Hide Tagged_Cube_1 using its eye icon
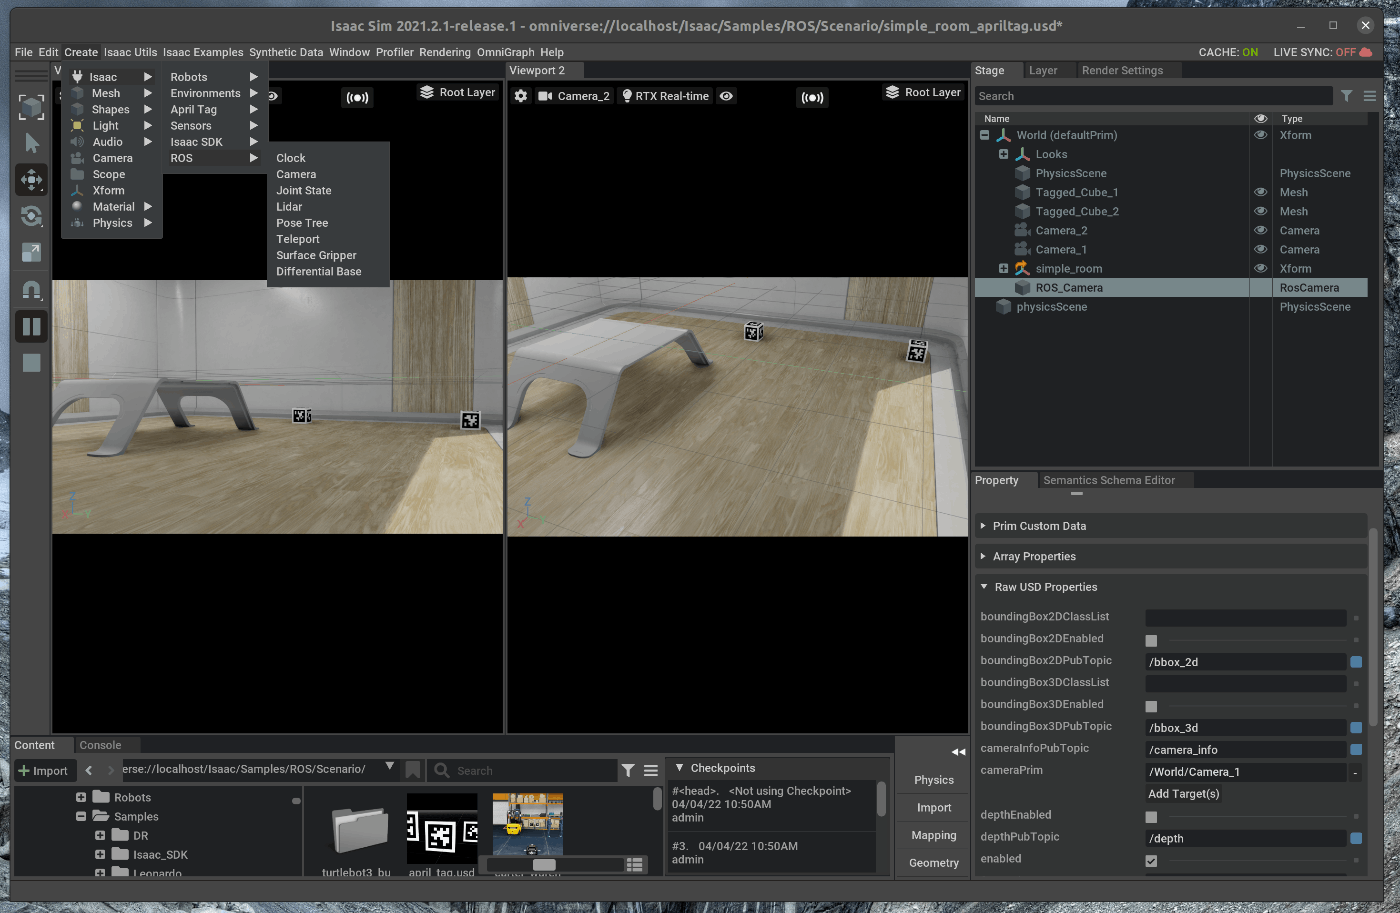The width and height of the screenshot is (1400, 913). (1261, 192)
